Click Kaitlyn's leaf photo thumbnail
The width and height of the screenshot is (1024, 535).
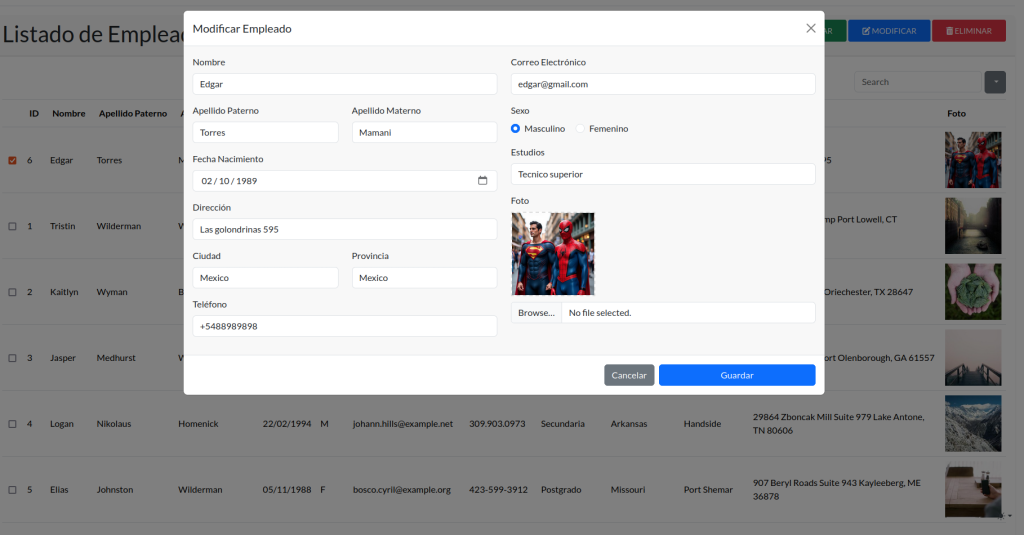coord(973,292)
